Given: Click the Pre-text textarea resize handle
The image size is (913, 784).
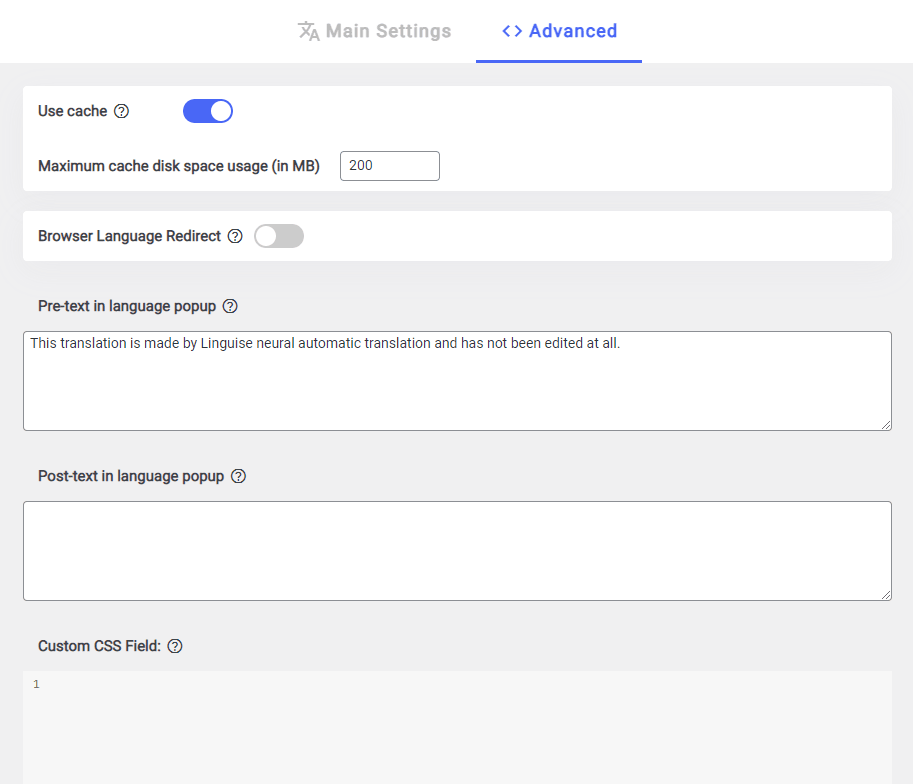Looking at the screenshot, I should coord(886,425).
